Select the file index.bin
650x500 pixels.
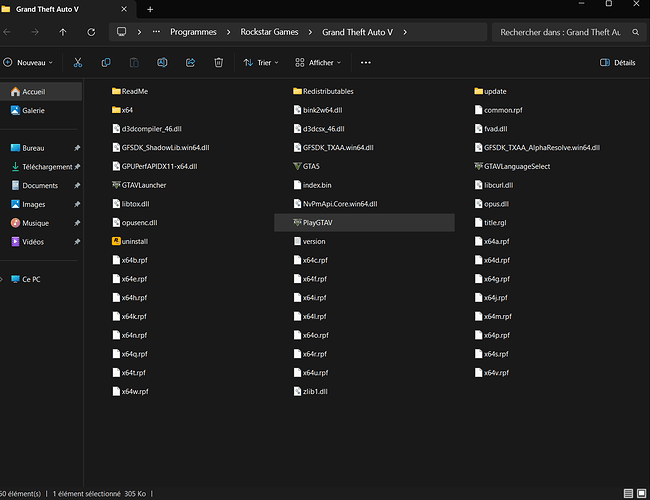(312, 185)
